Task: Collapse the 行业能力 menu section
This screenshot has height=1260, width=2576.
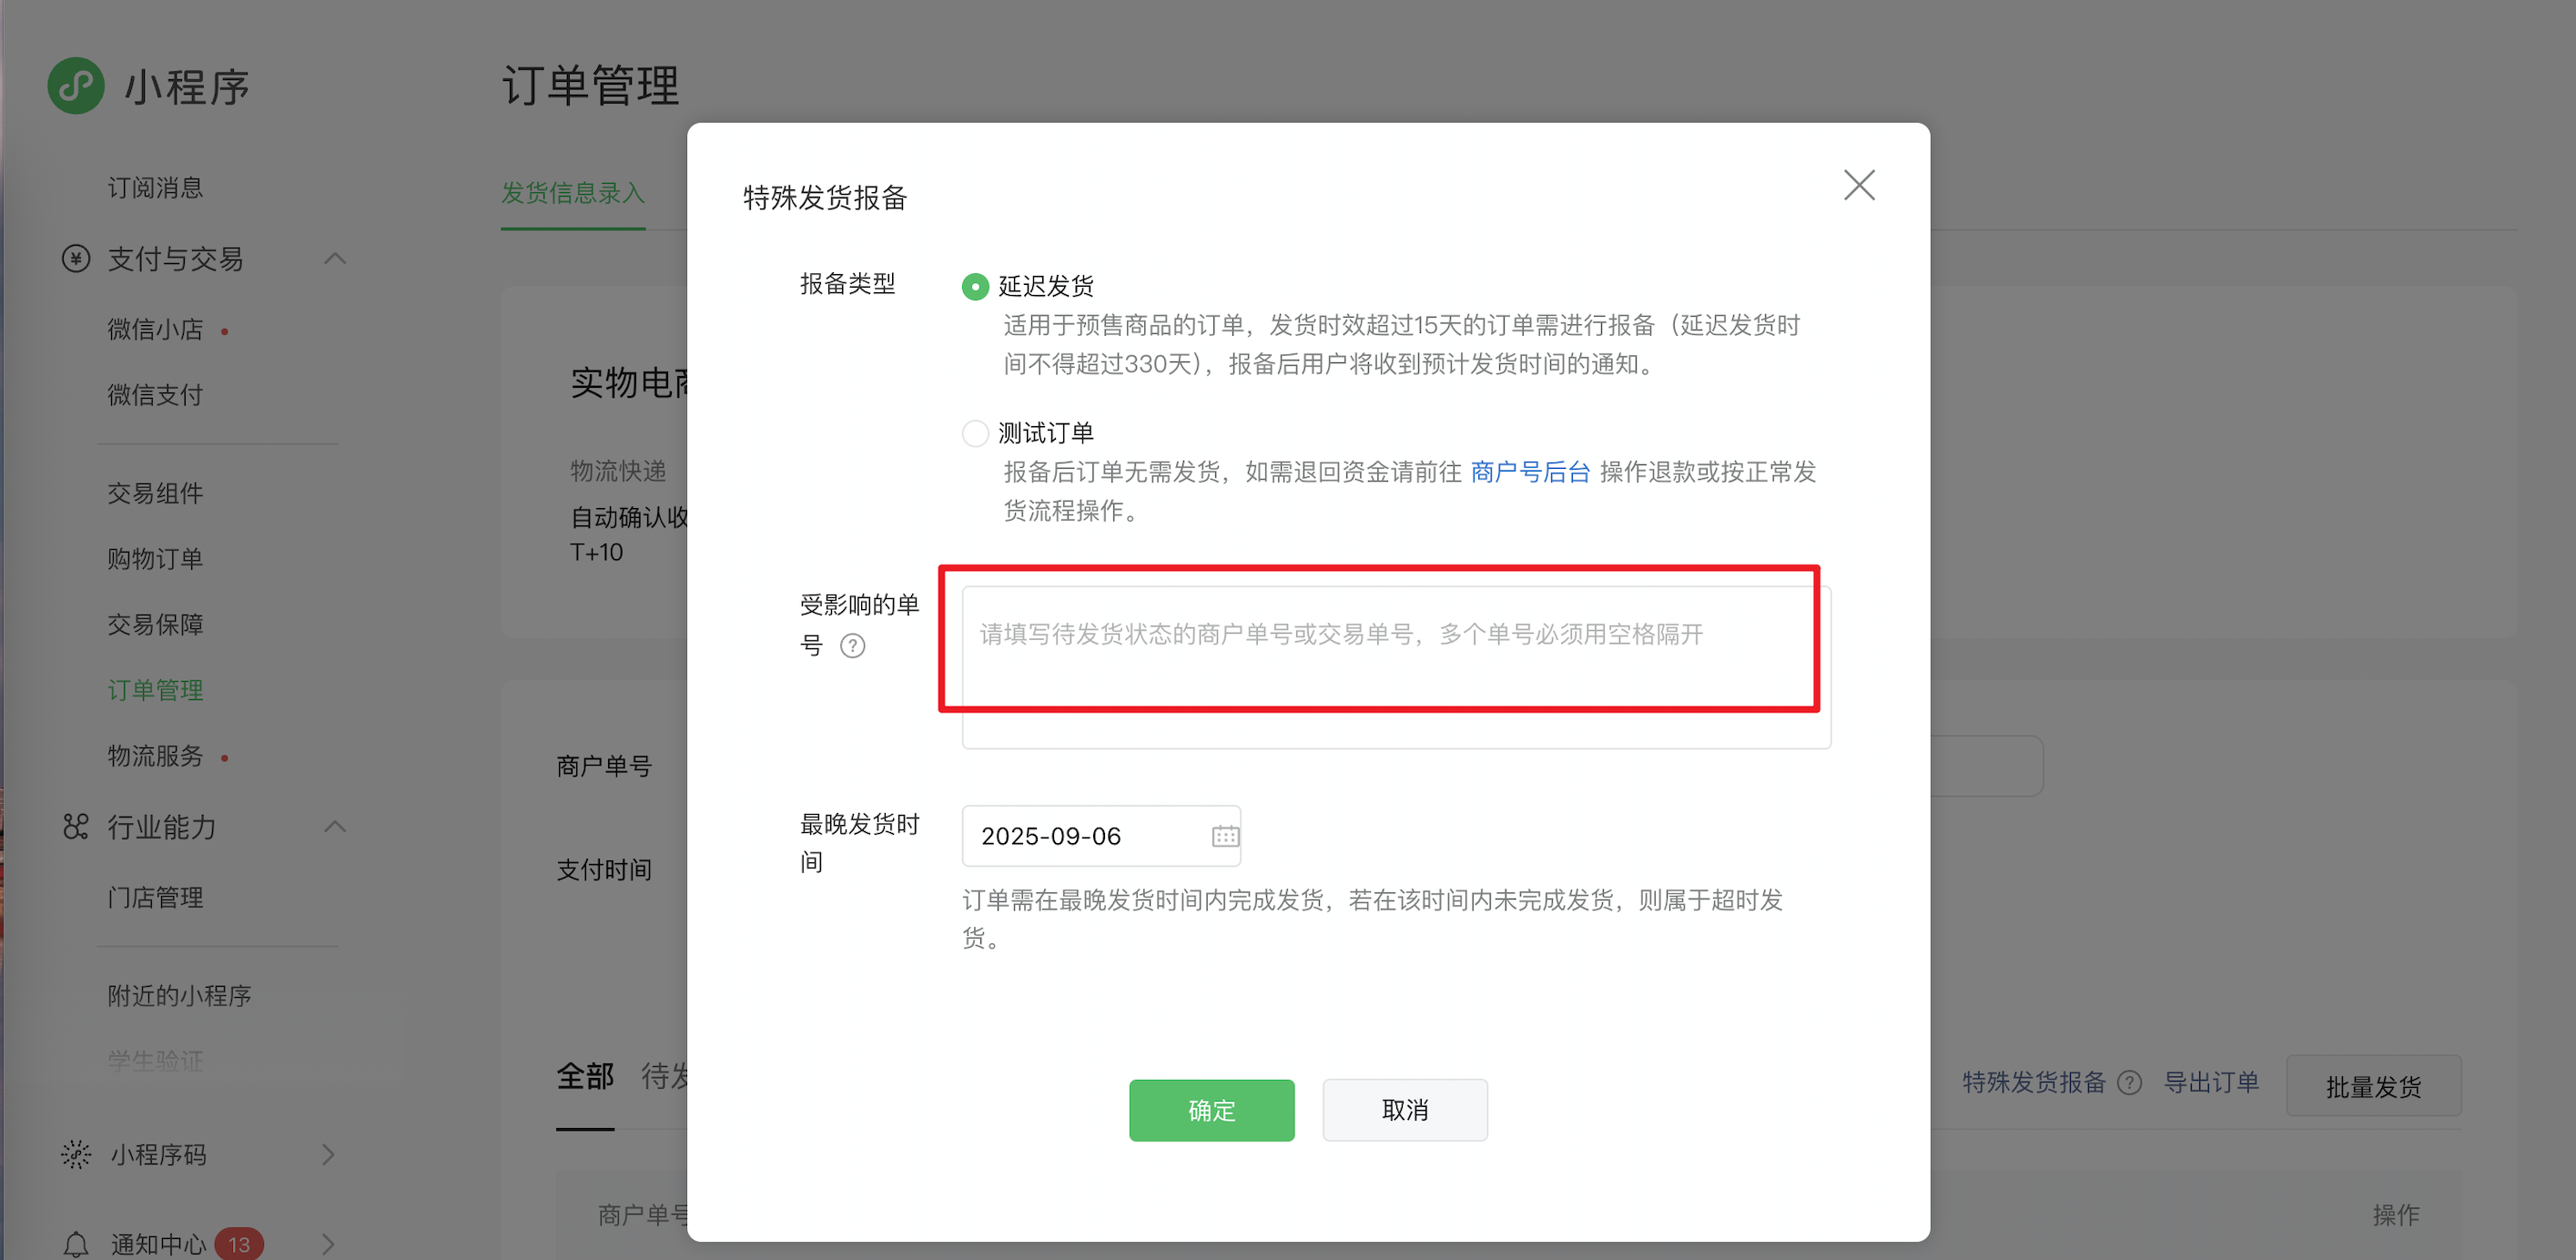Action: click(x=335, y=826)
